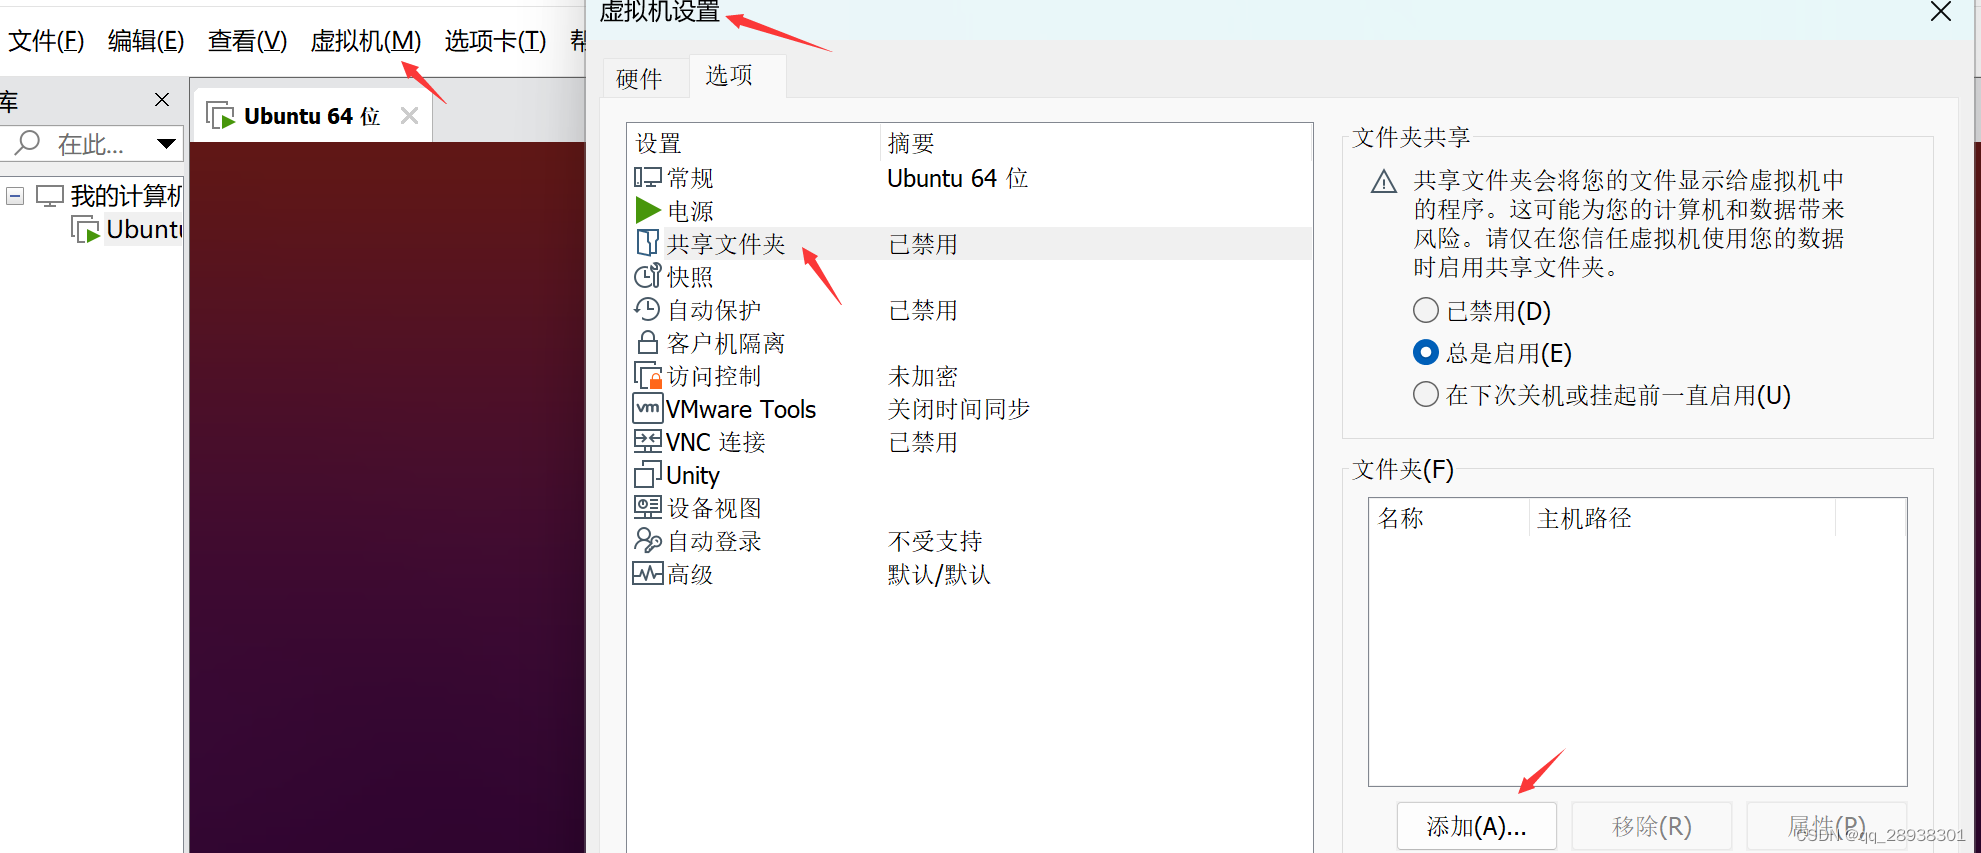
Task: Select the VNC 连接 row text
Action: tap(716, 442)
